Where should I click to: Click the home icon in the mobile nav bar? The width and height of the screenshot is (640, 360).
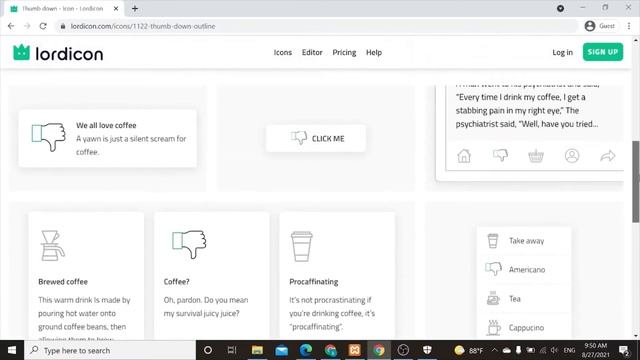(464, 156)
